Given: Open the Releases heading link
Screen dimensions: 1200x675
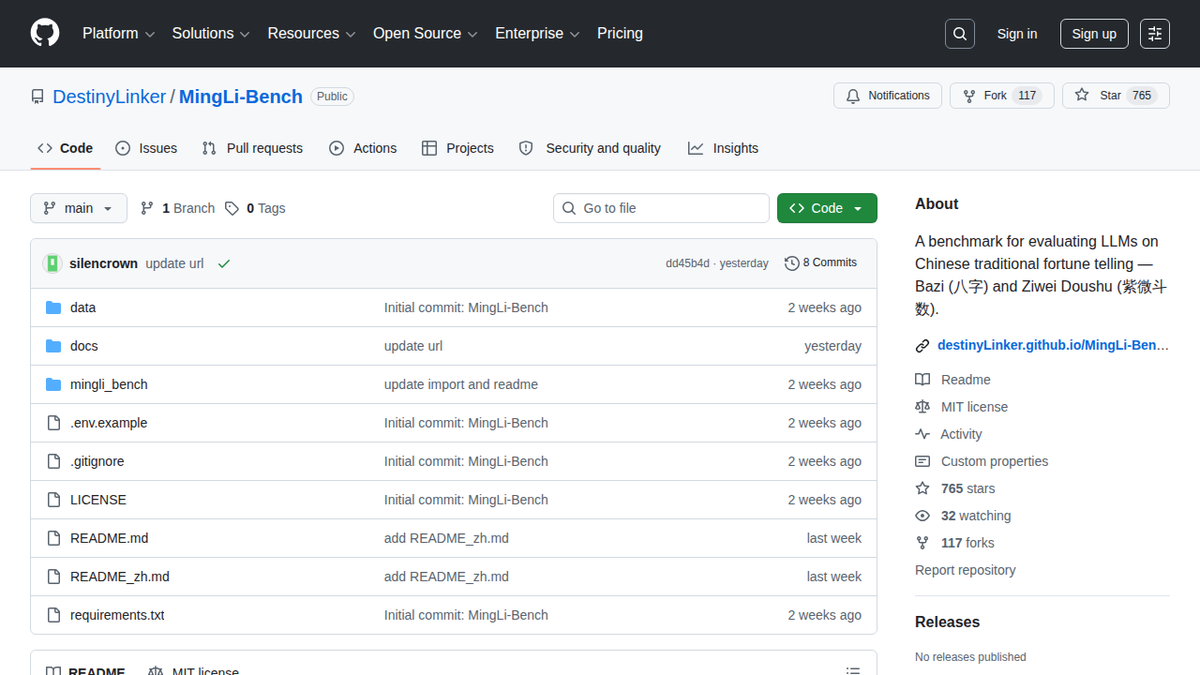Looking at the screenshot, I should point(947,622).
